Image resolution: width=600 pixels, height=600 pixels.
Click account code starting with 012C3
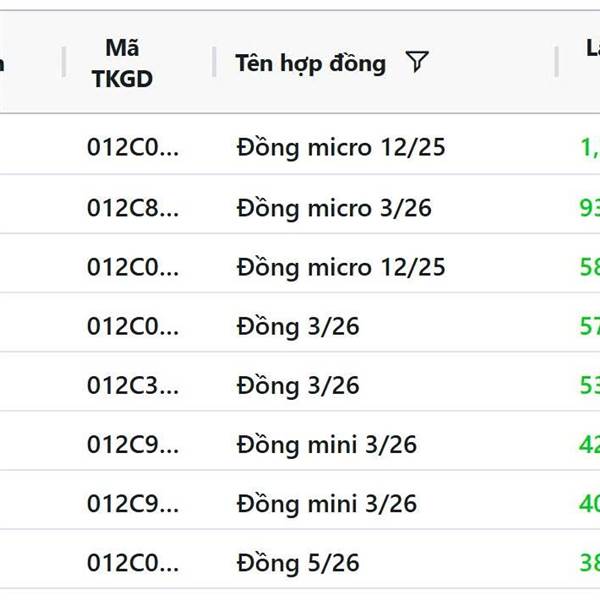133,385
